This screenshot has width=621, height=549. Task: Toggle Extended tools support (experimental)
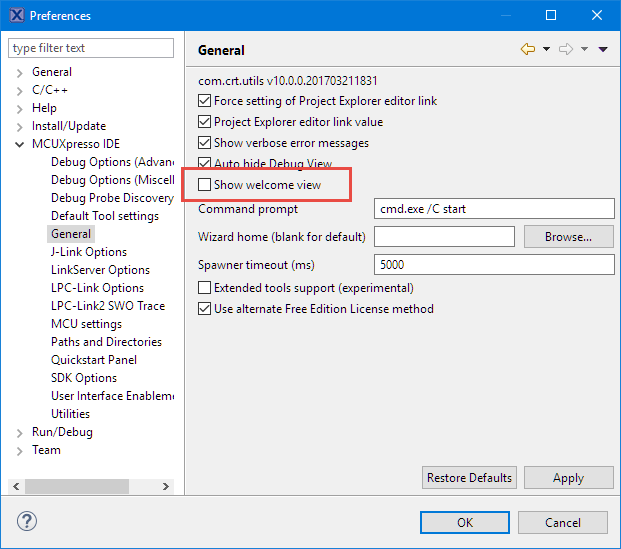click(x=205, y=288)
